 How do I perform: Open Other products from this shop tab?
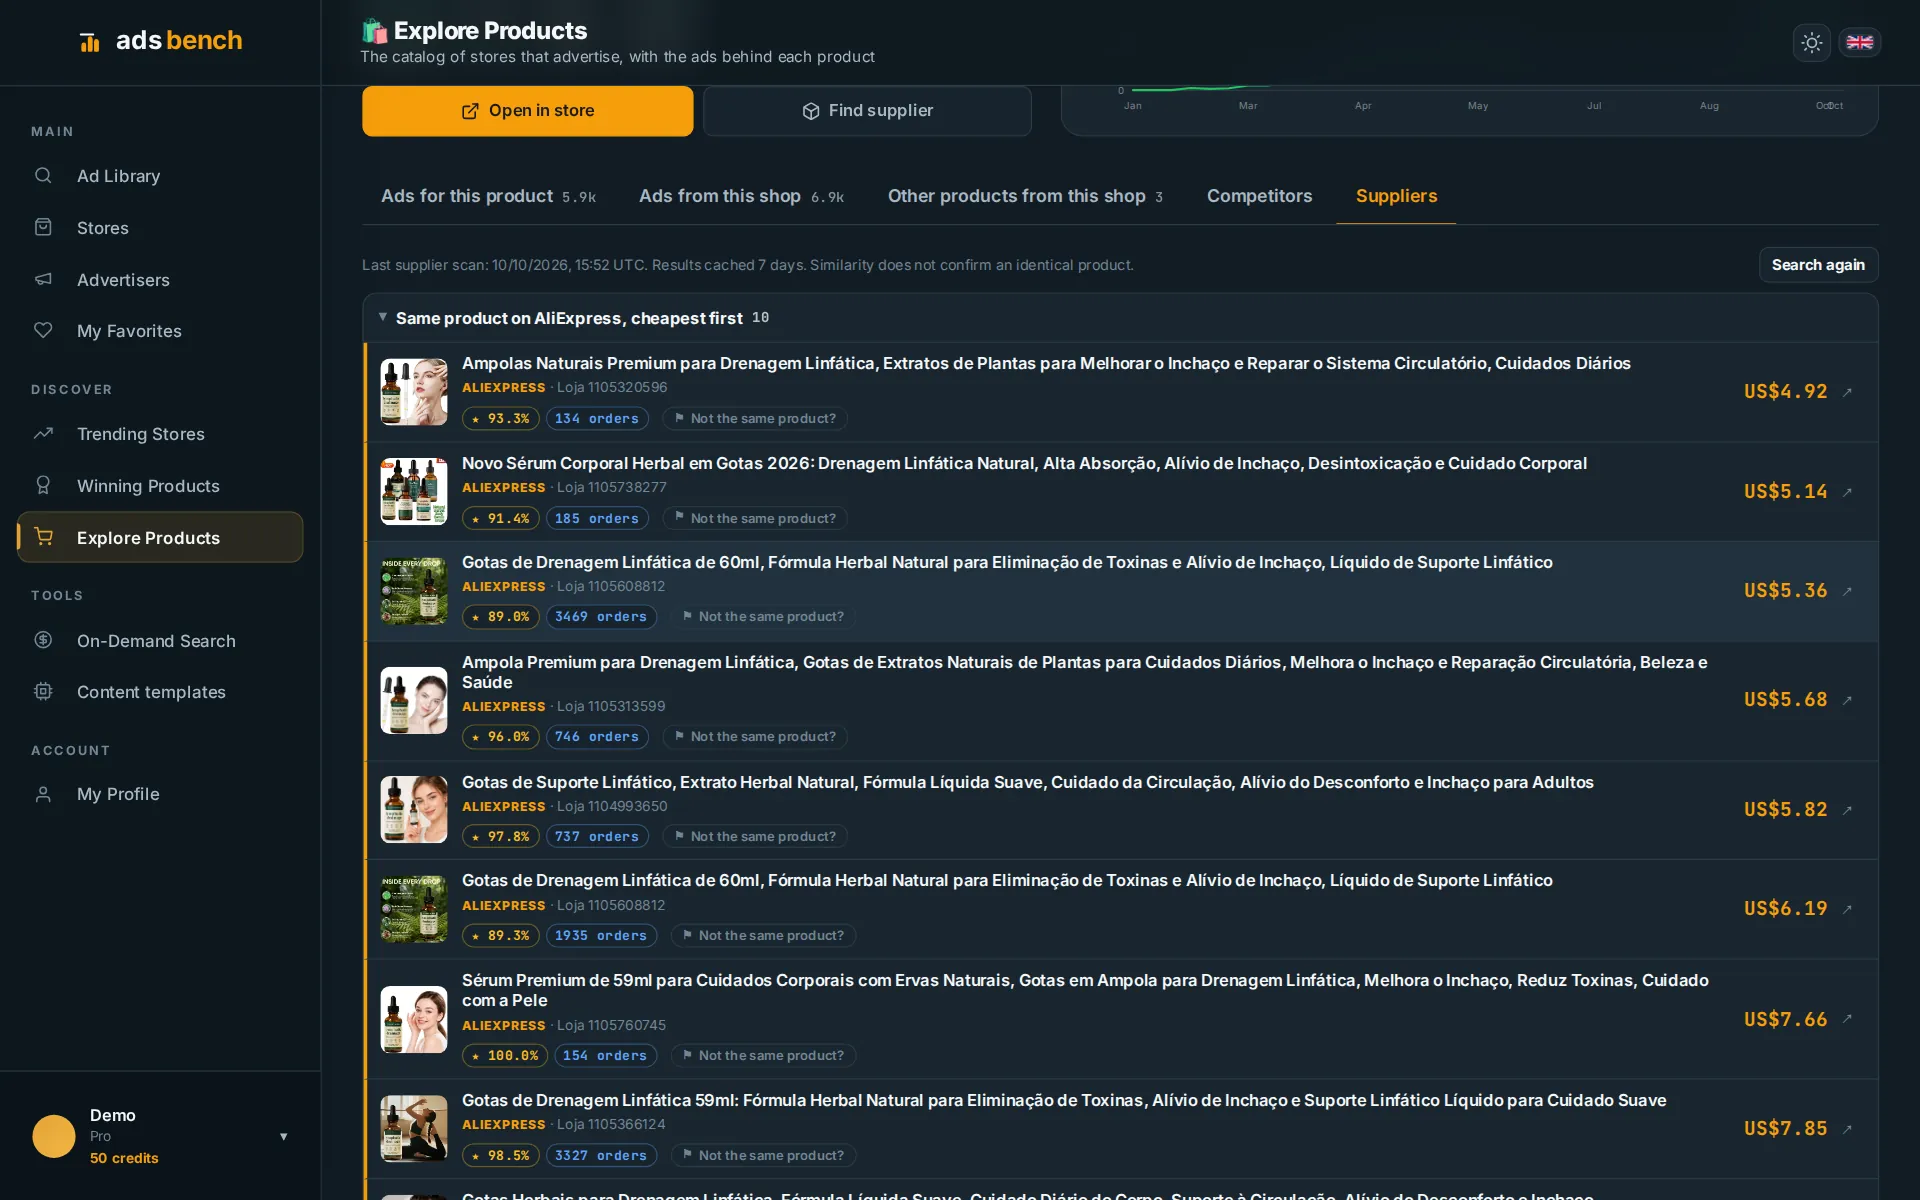(1025, 196)
